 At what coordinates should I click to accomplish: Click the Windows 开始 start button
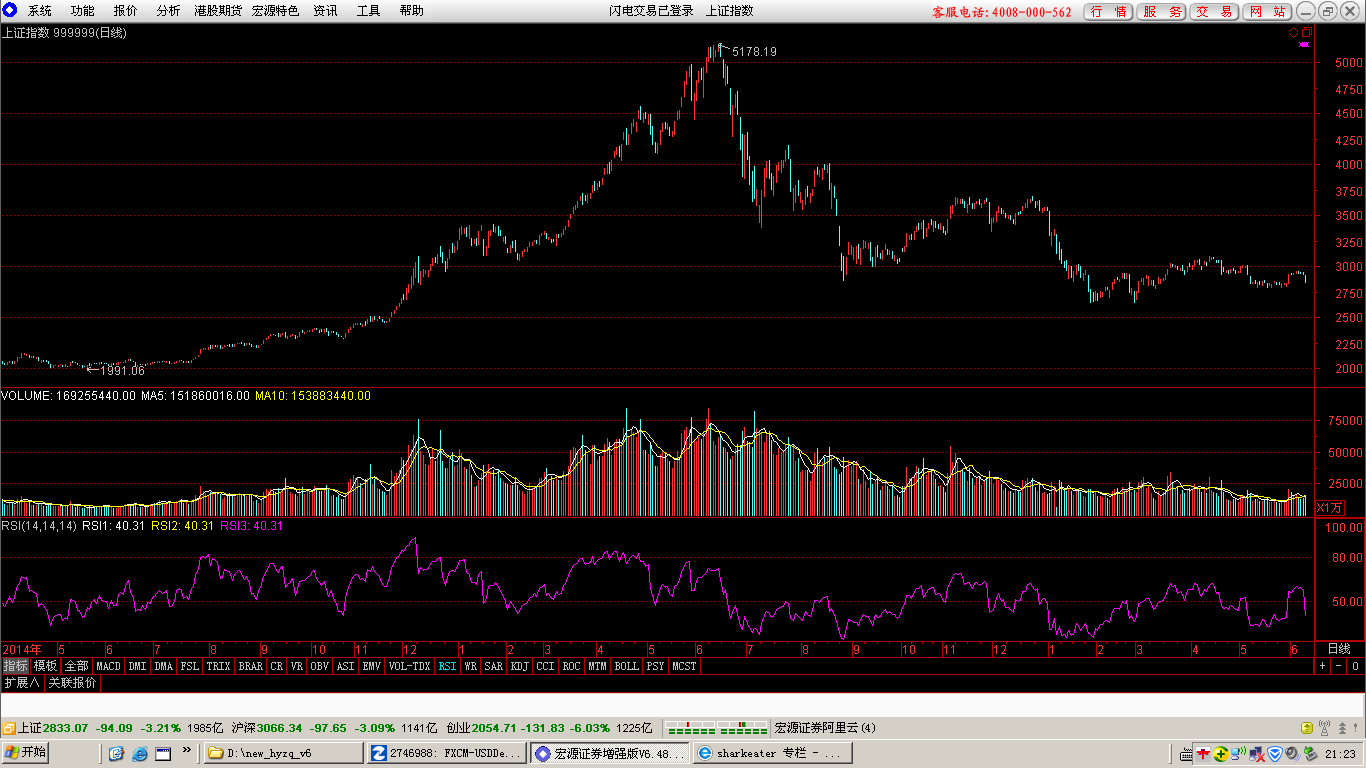tap(26, 753)
